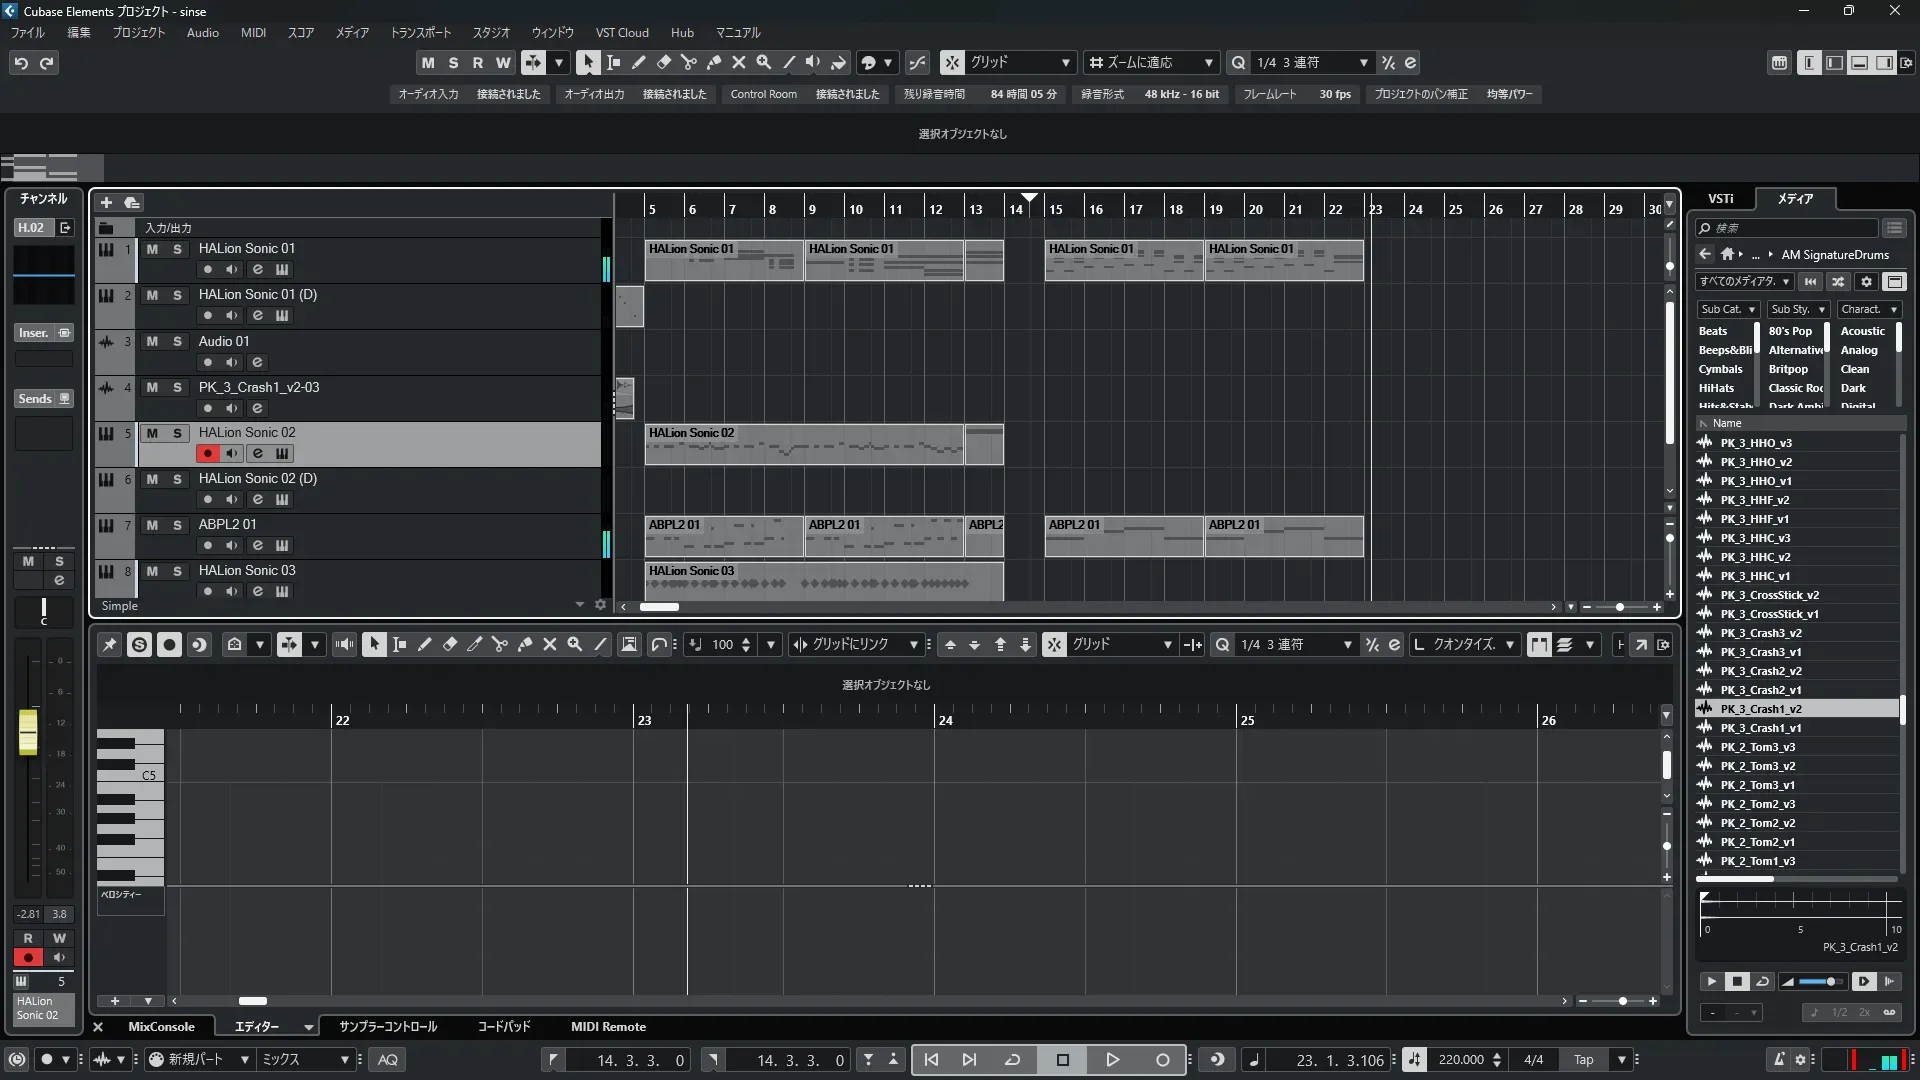Open the MIDI menu
This screenshot has height=1080, width=1920.
coord(253,33)
